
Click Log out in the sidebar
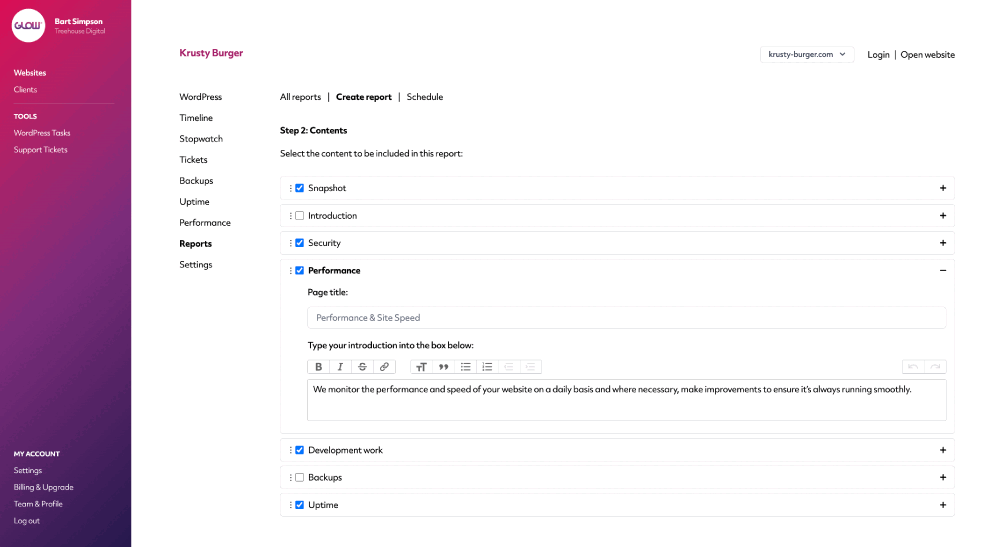click(27, 521)
